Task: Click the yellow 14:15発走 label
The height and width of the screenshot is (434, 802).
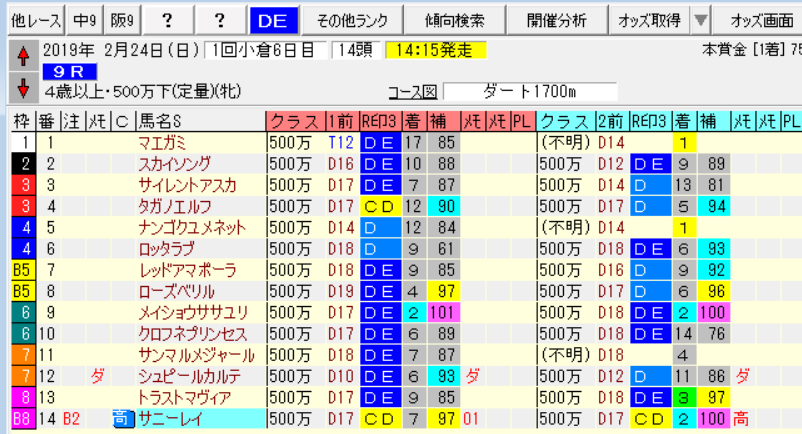Action: 436,51
